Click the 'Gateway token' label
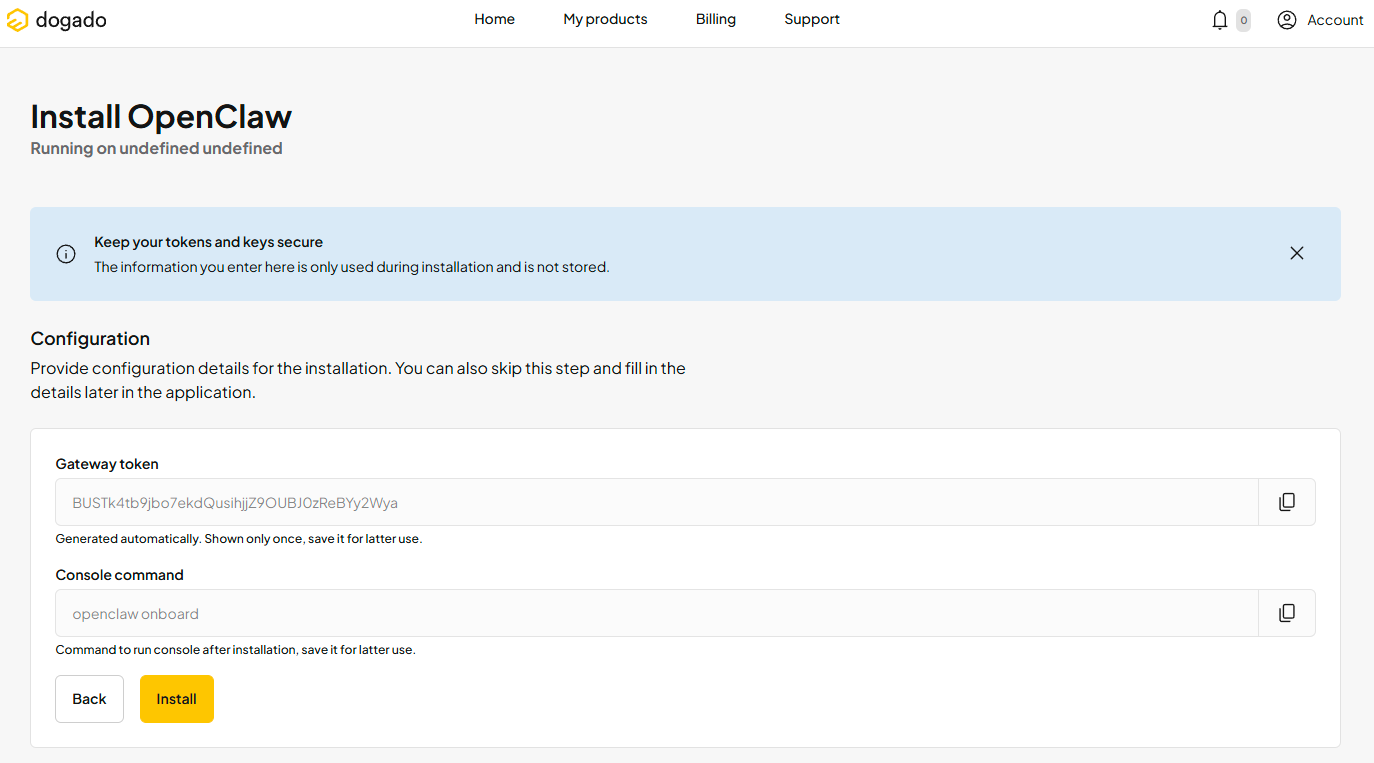 107,464
